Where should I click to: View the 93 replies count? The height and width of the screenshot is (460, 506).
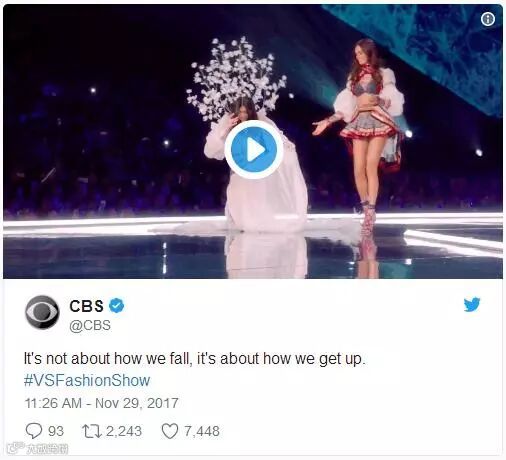56,431
